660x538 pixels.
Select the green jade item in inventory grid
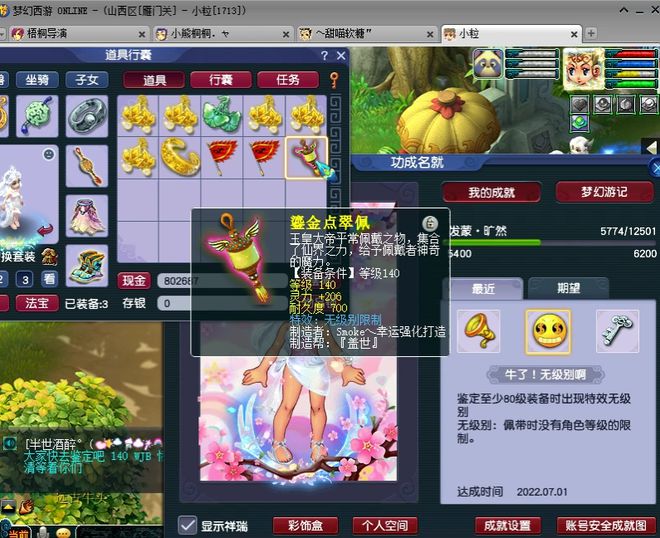[x=222, y=116]
